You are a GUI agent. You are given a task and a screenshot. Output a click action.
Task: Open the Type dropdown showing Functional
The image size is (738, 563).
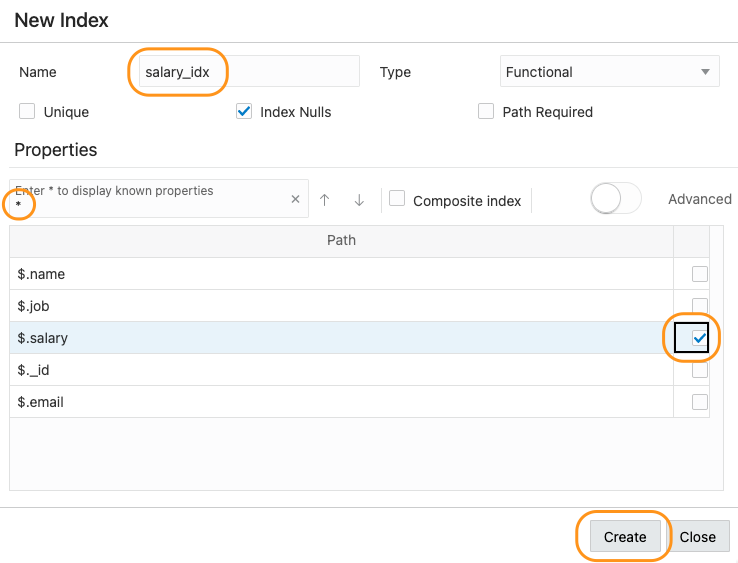click(609, 72)
